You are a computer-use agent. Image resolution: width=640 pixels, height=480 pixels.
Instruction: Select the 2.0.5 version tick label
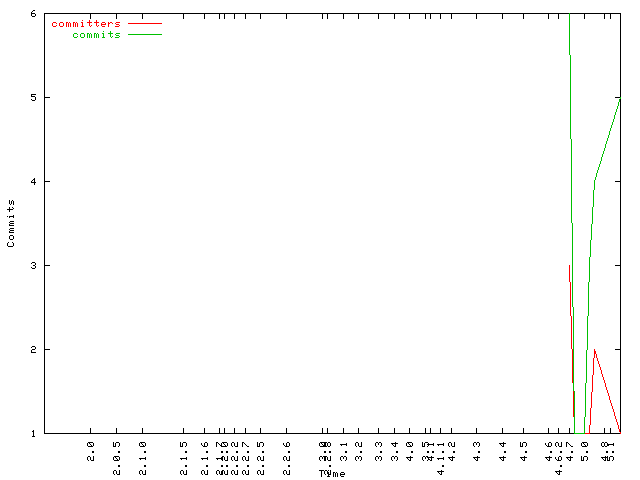(x=117, y=450)
